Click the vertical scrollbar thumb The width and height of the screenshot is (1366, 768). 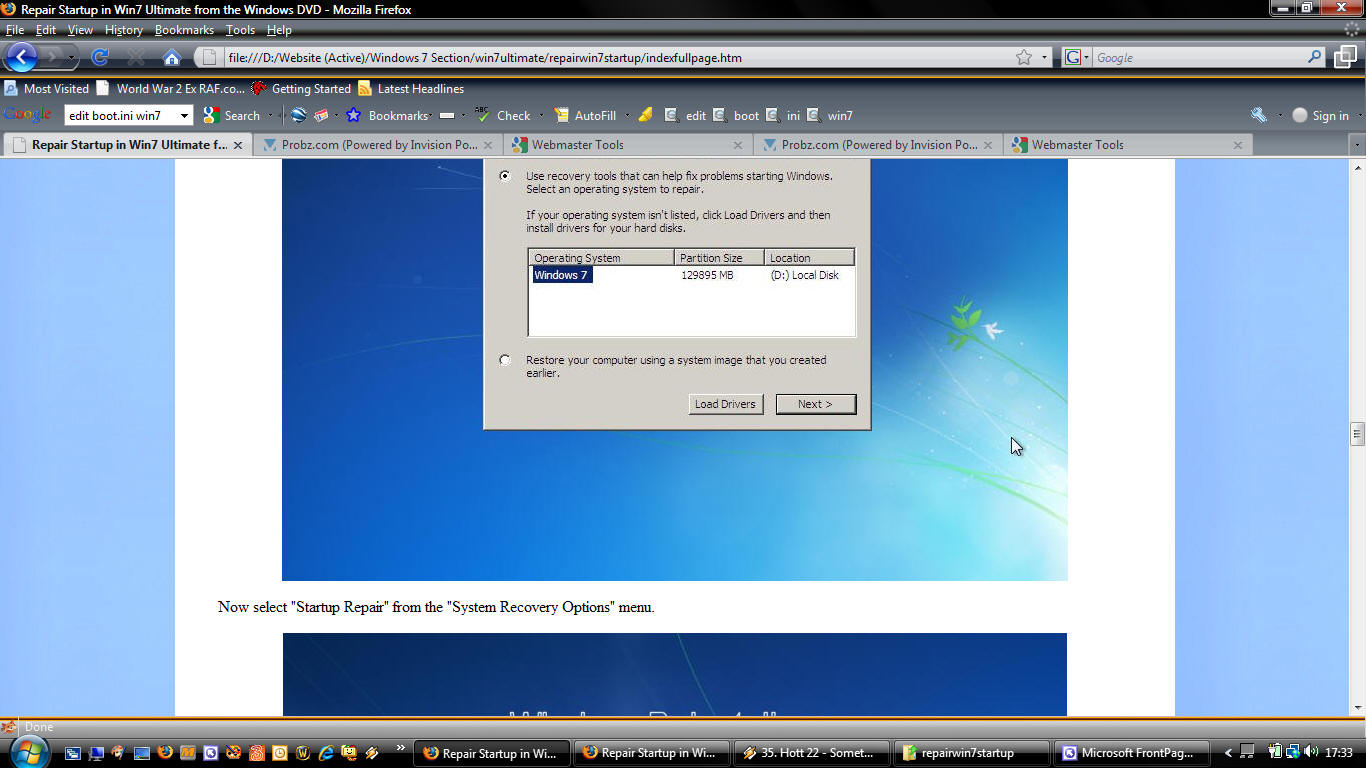click(1357, 433)
